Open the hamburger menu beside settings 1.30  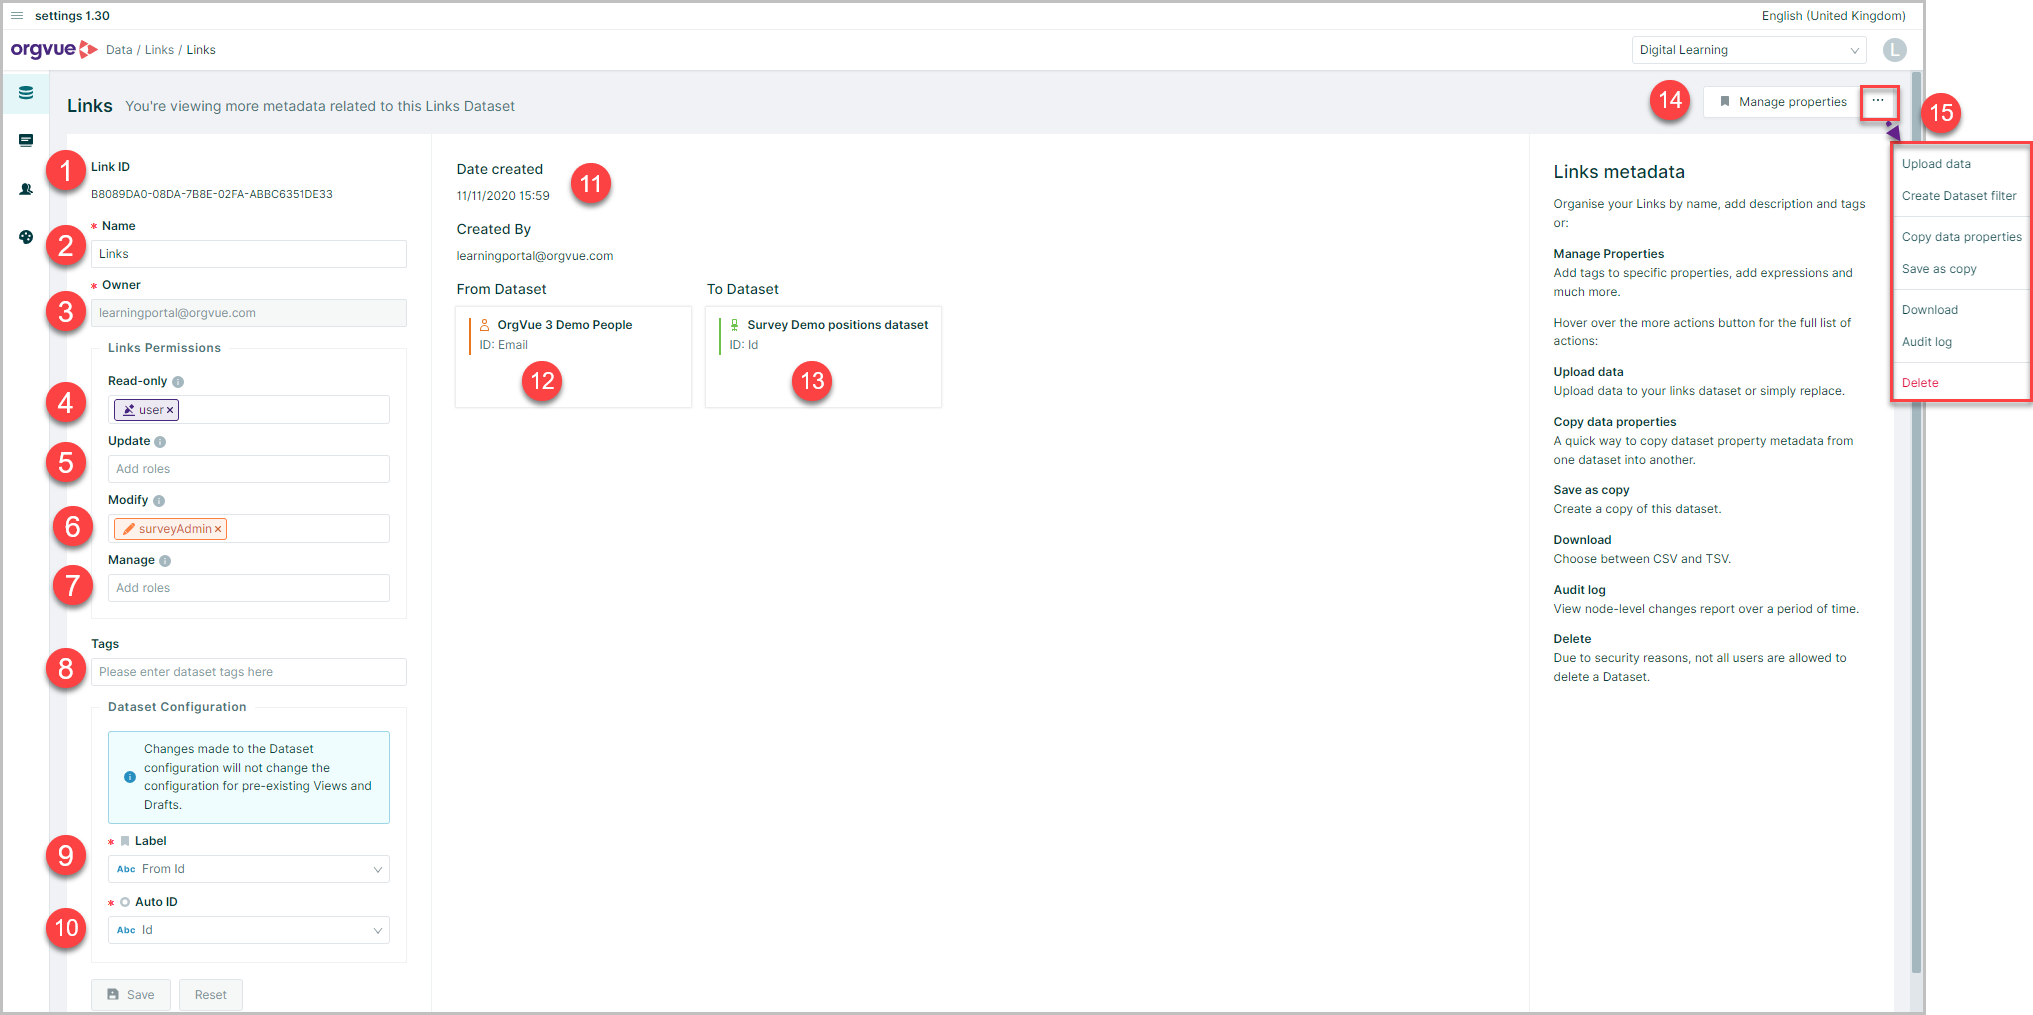click(17, 16)
